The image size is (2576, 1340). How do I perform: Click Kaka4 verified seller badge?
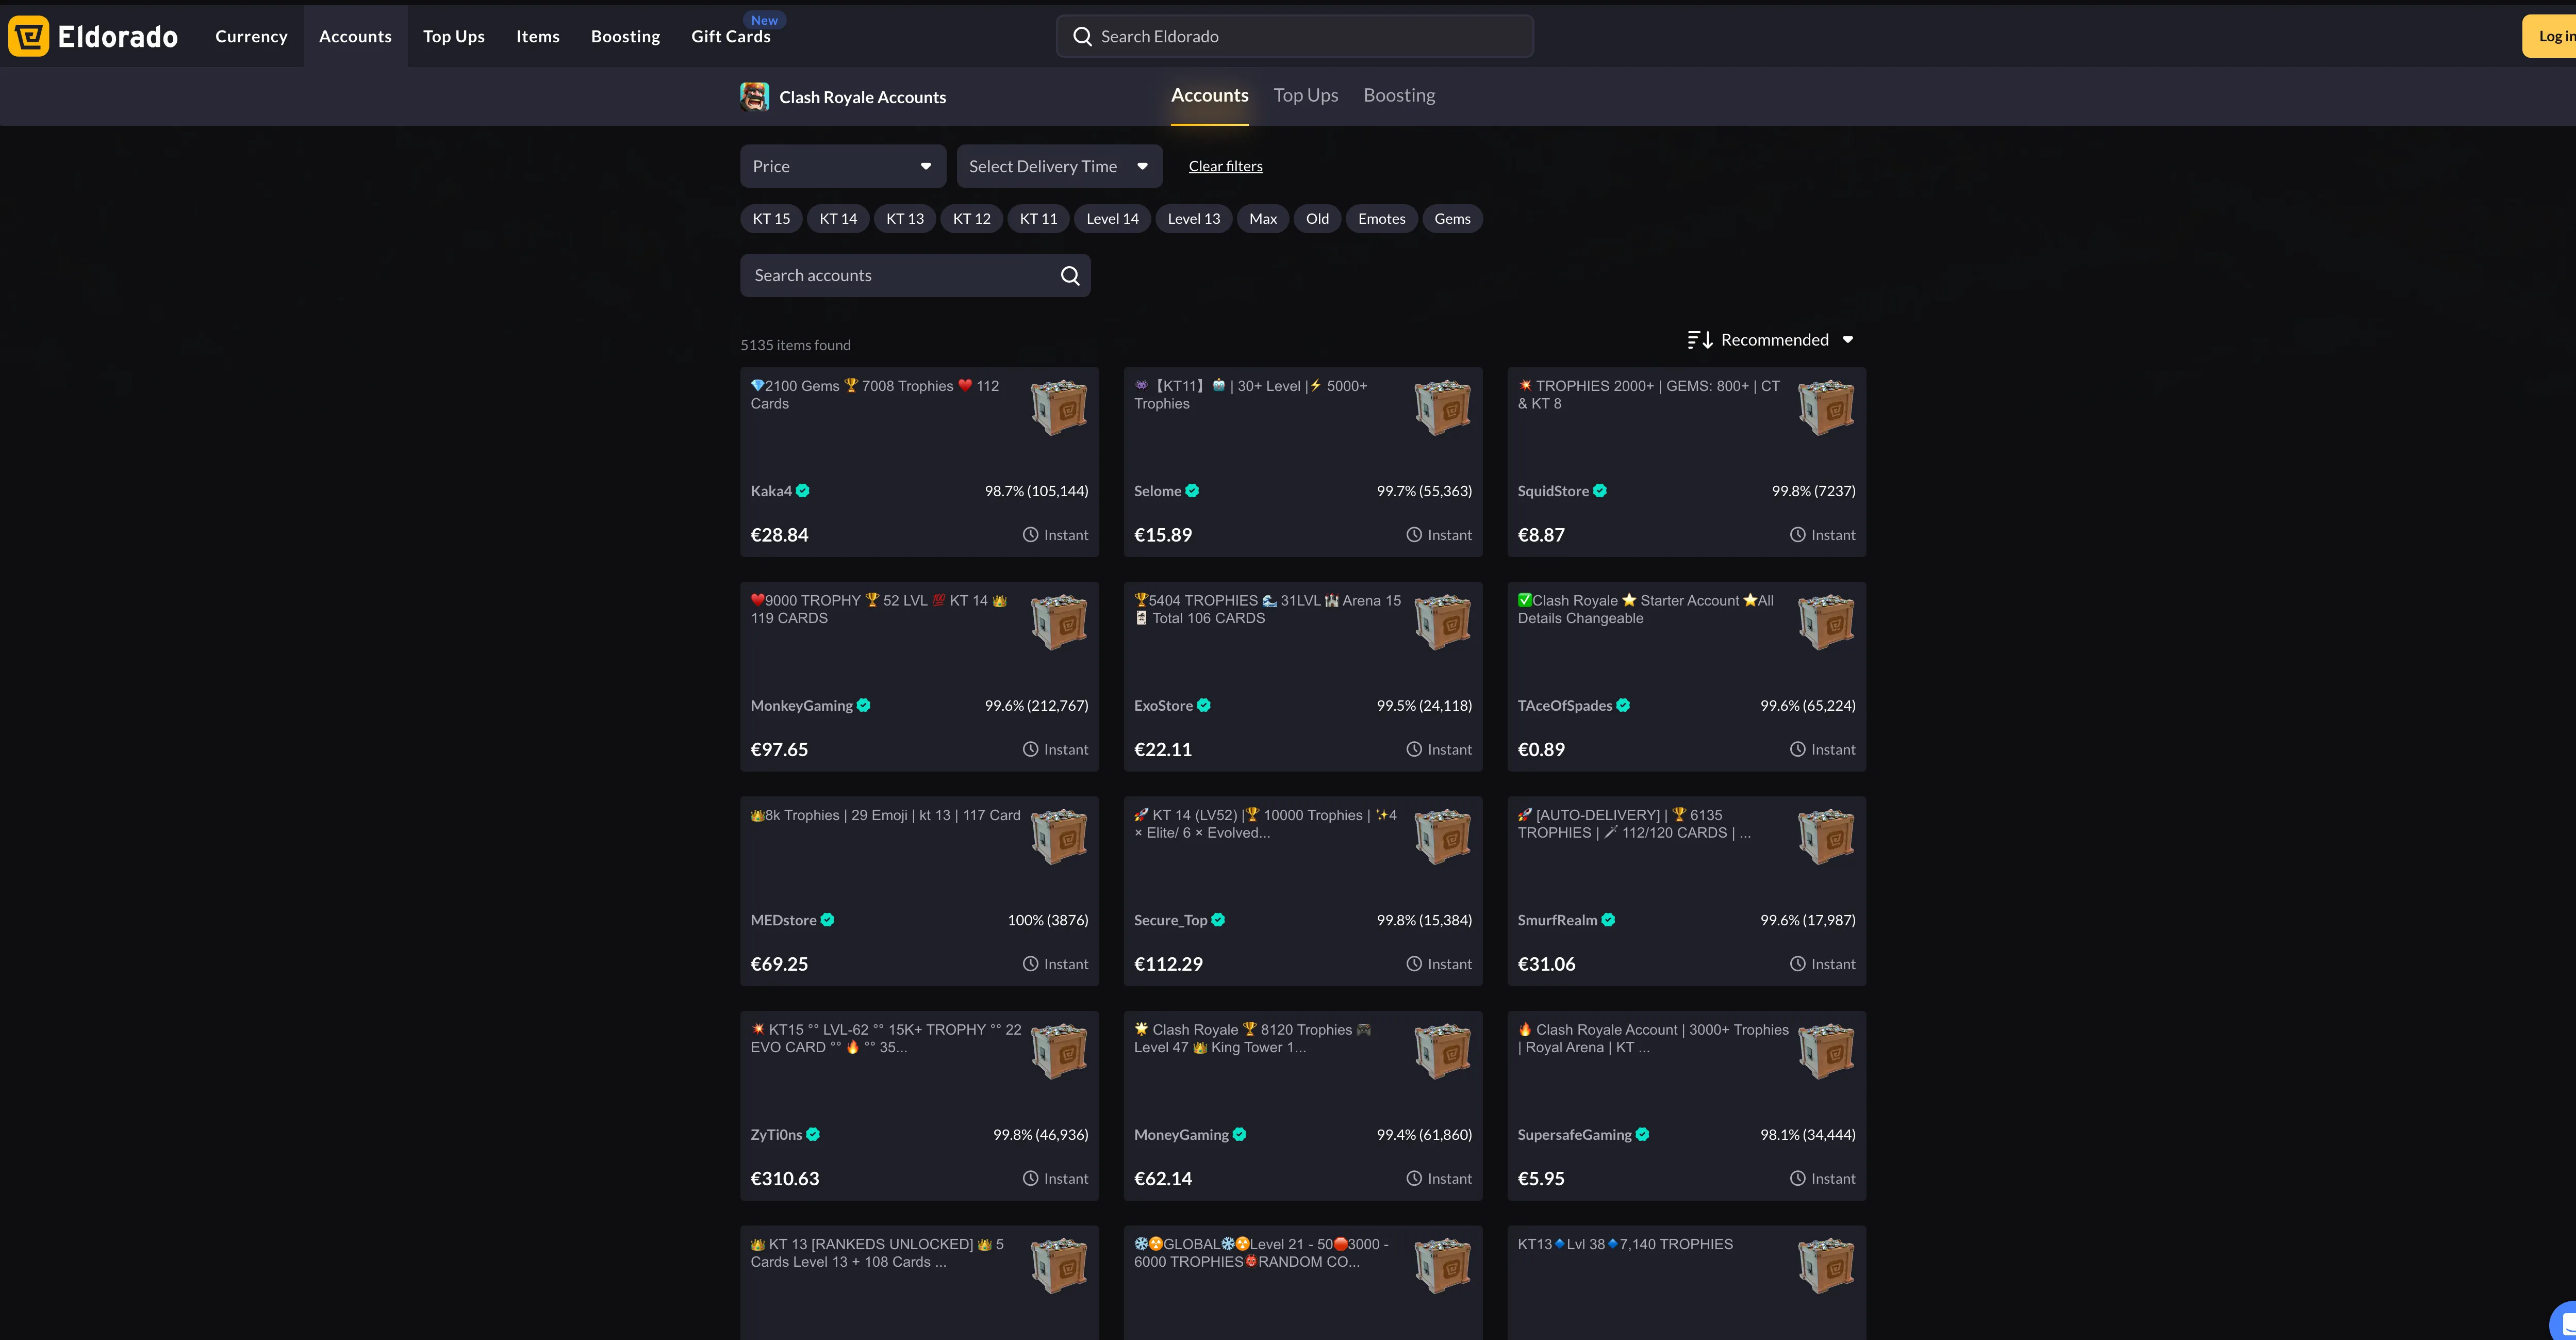point(803,491)
